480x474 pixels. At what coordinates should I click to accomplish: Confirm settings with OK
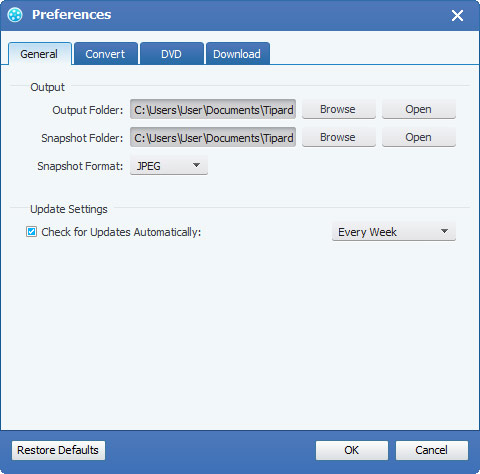point(352,450)
